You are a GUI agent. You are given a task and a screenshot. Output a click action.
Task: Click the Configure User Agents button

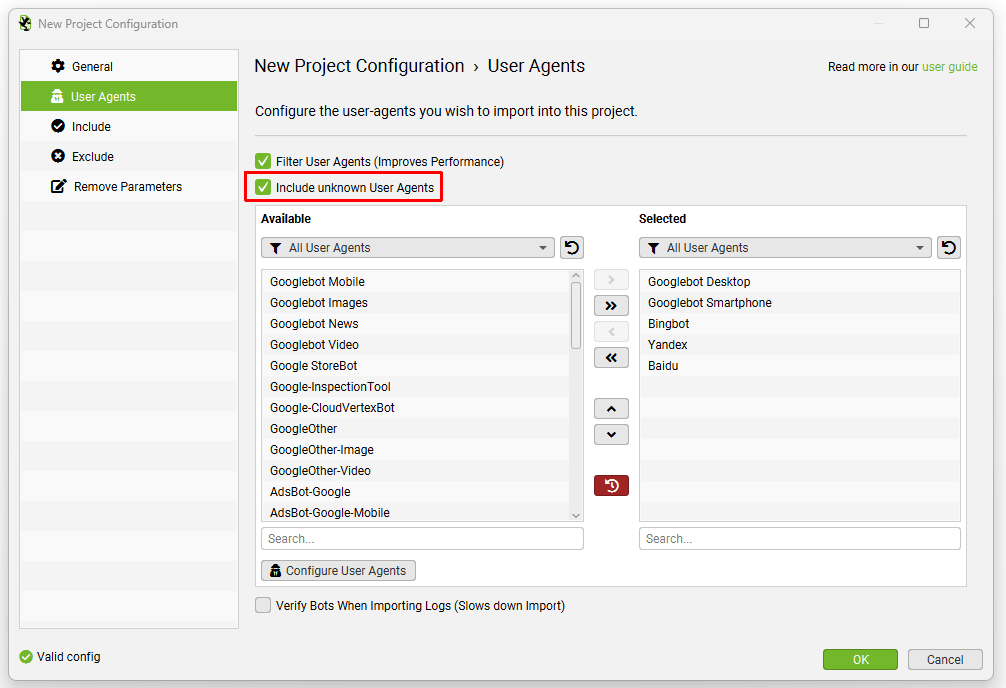click(x=338, y=571)
